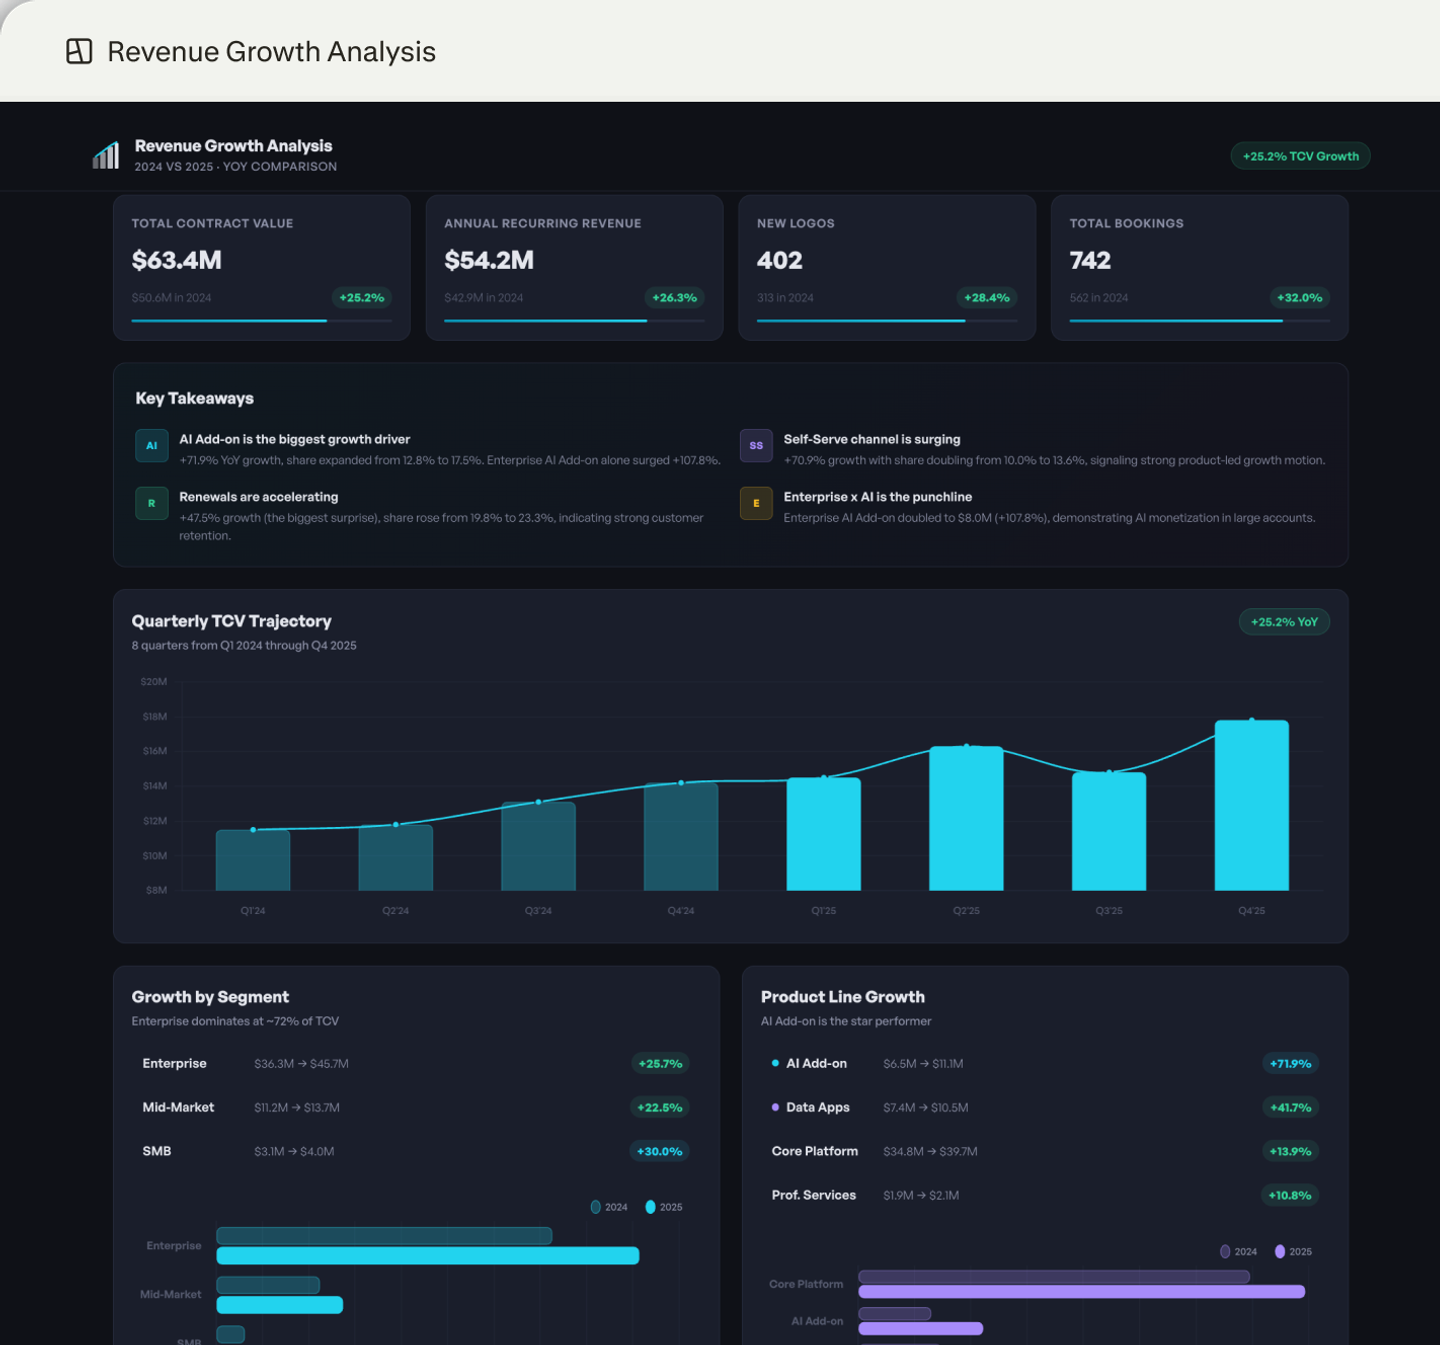This screenshot has height=1345, width=1440.
Task: Select the Annual Recurring Revenue card
Action: (x=574, y=268)
